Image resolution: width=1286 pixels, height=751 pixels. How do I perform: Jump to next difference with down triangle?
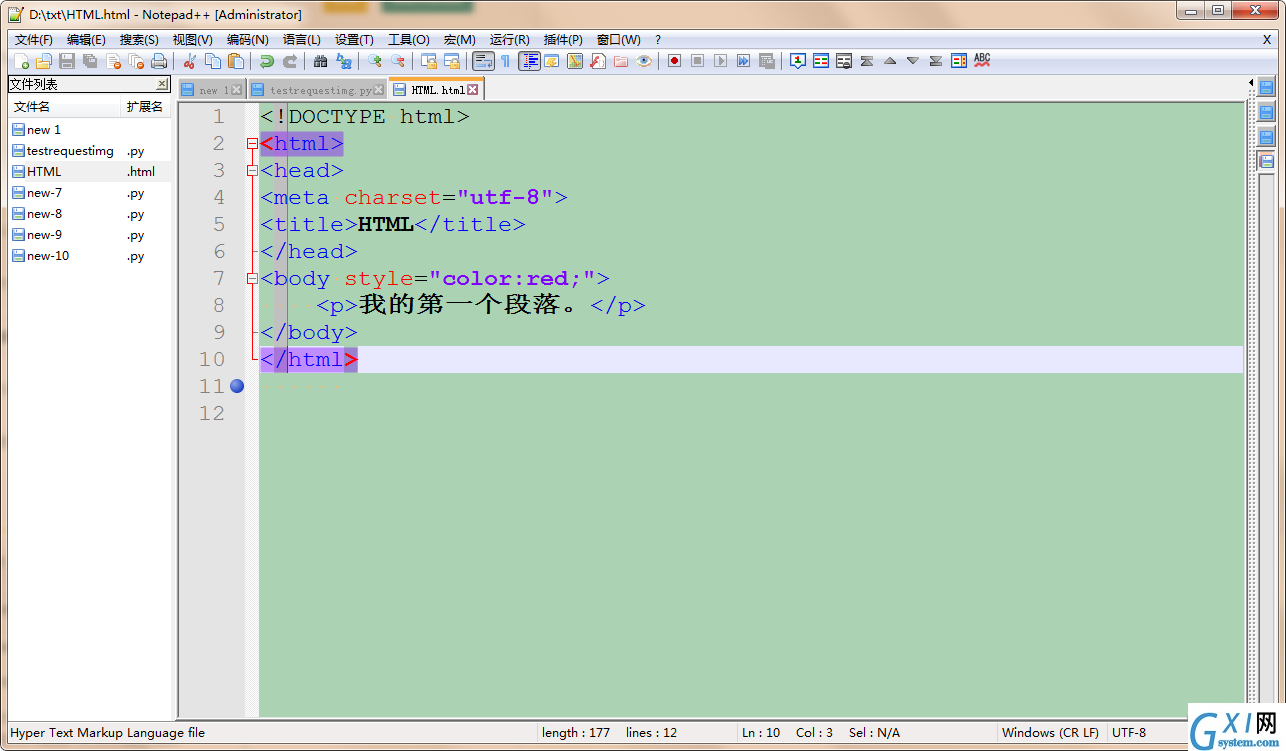pos(912,61)
